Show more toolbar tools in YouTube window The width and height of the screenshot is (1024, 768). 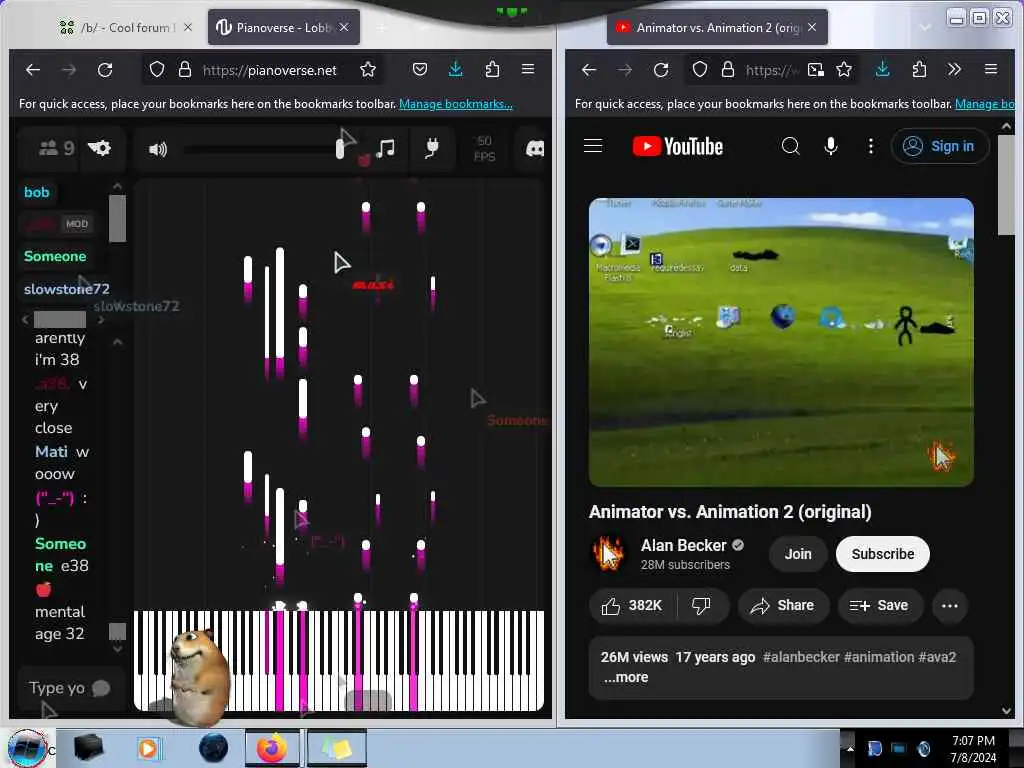click(954, 69)
